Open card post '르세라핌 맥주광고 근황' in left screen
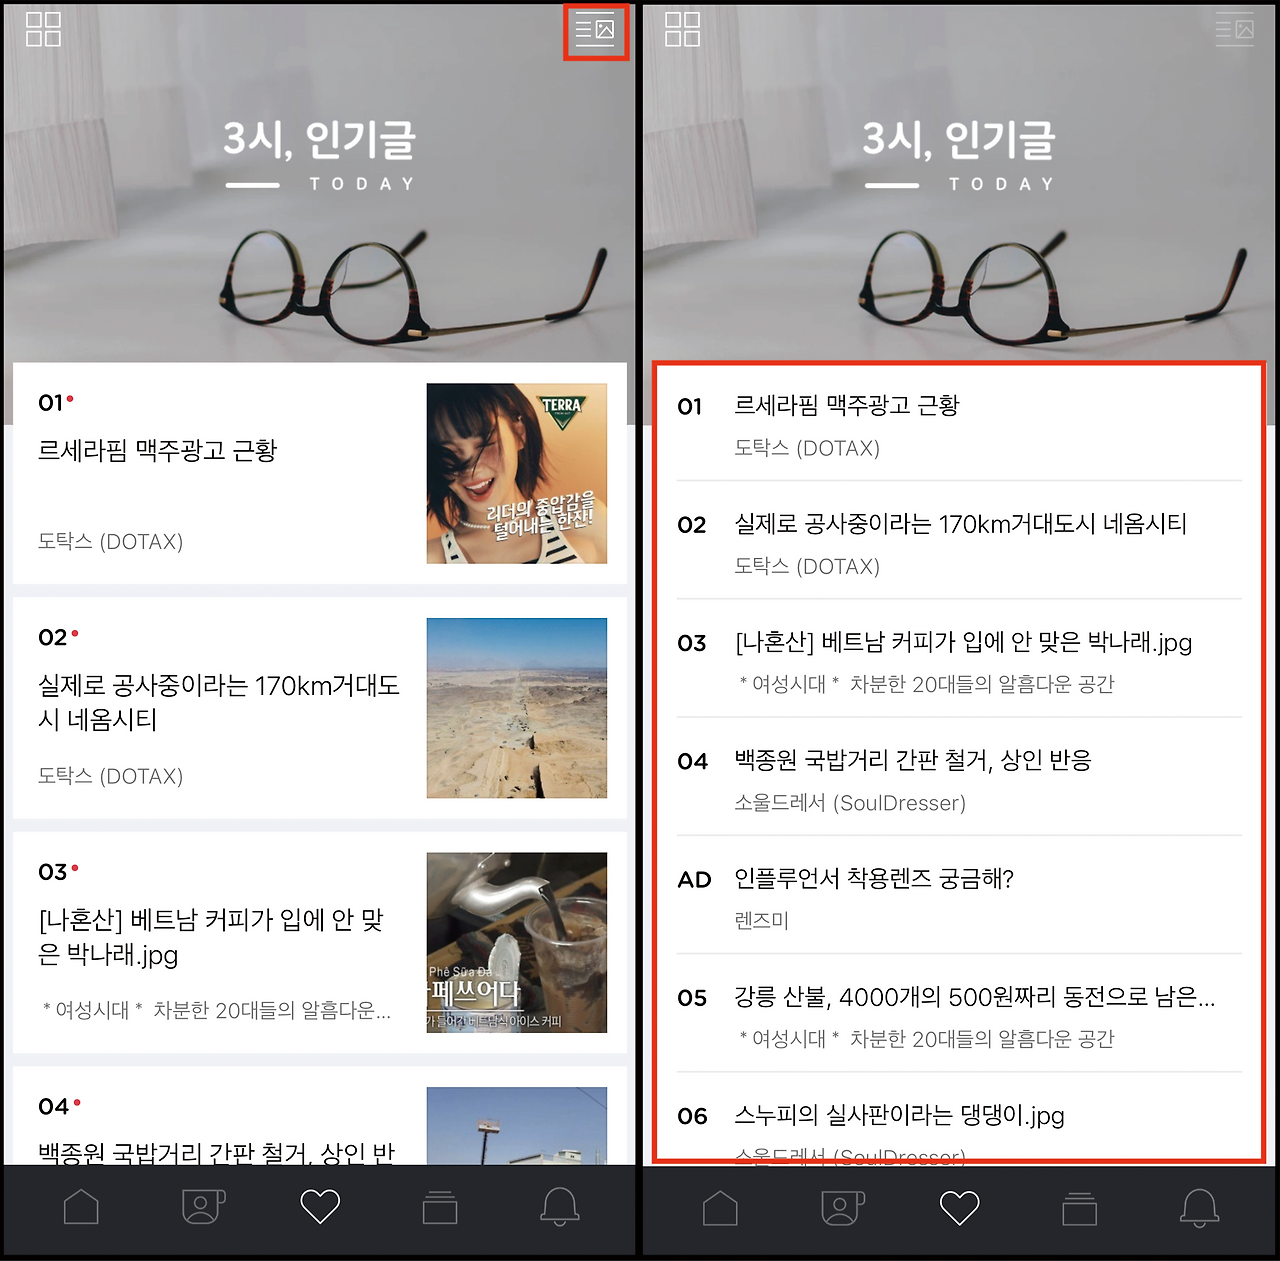Screen dimensions: 1280x1261 pyautogui.click(x=320, y=473)
